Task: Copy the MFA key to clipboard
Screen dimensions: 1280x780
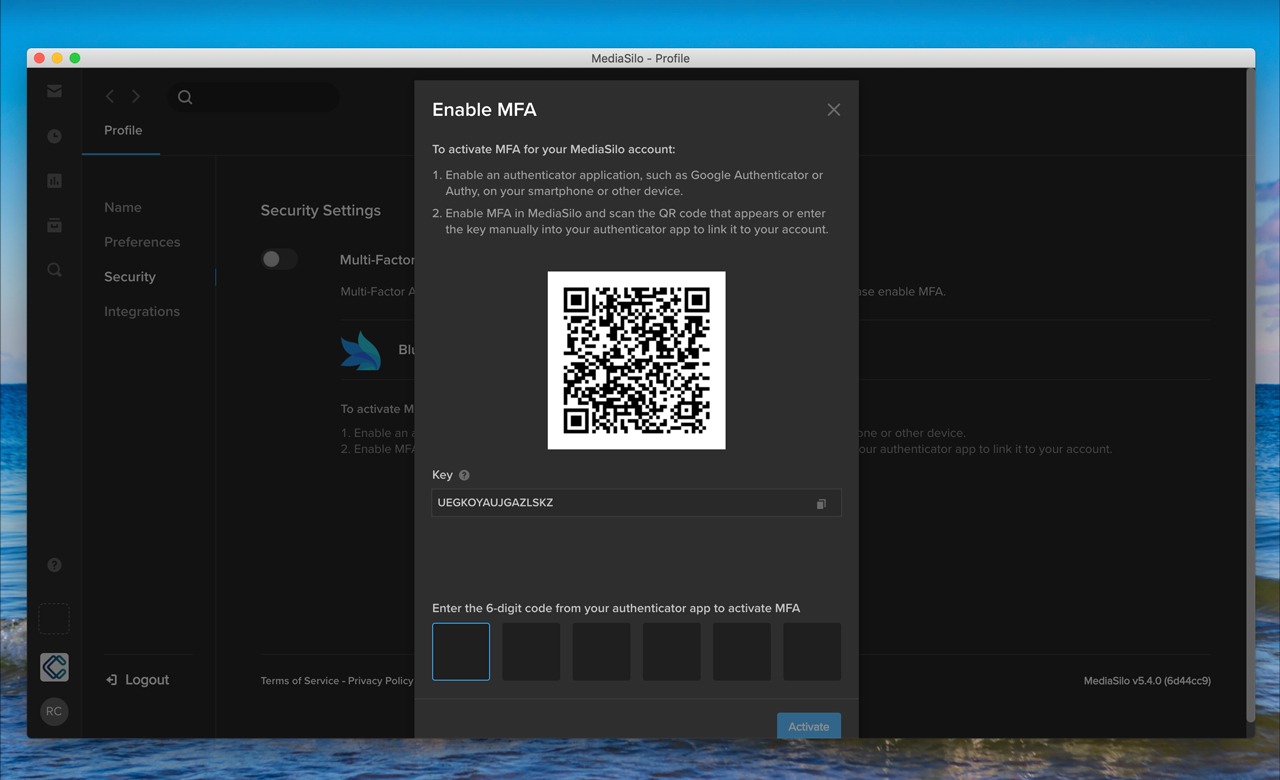Action: click(x=821, y=504)
